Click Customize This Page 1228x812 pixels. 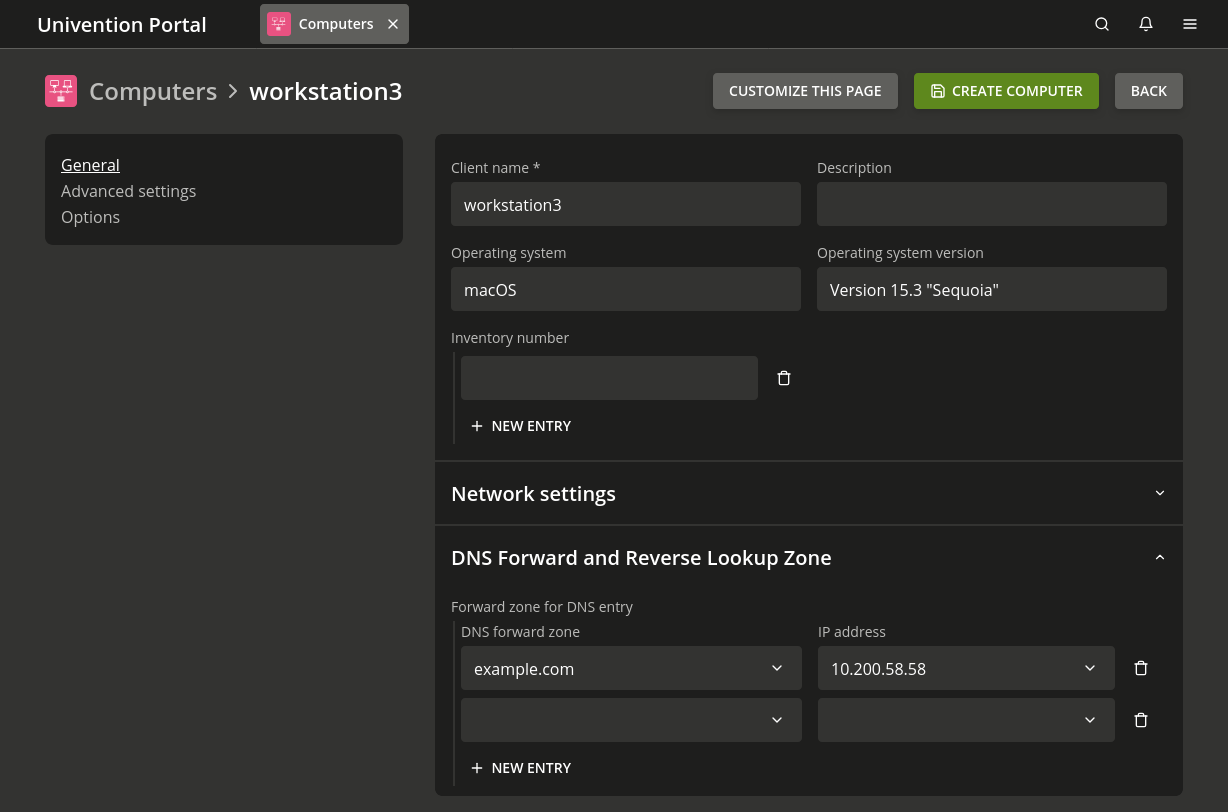[x=805, y=91]
